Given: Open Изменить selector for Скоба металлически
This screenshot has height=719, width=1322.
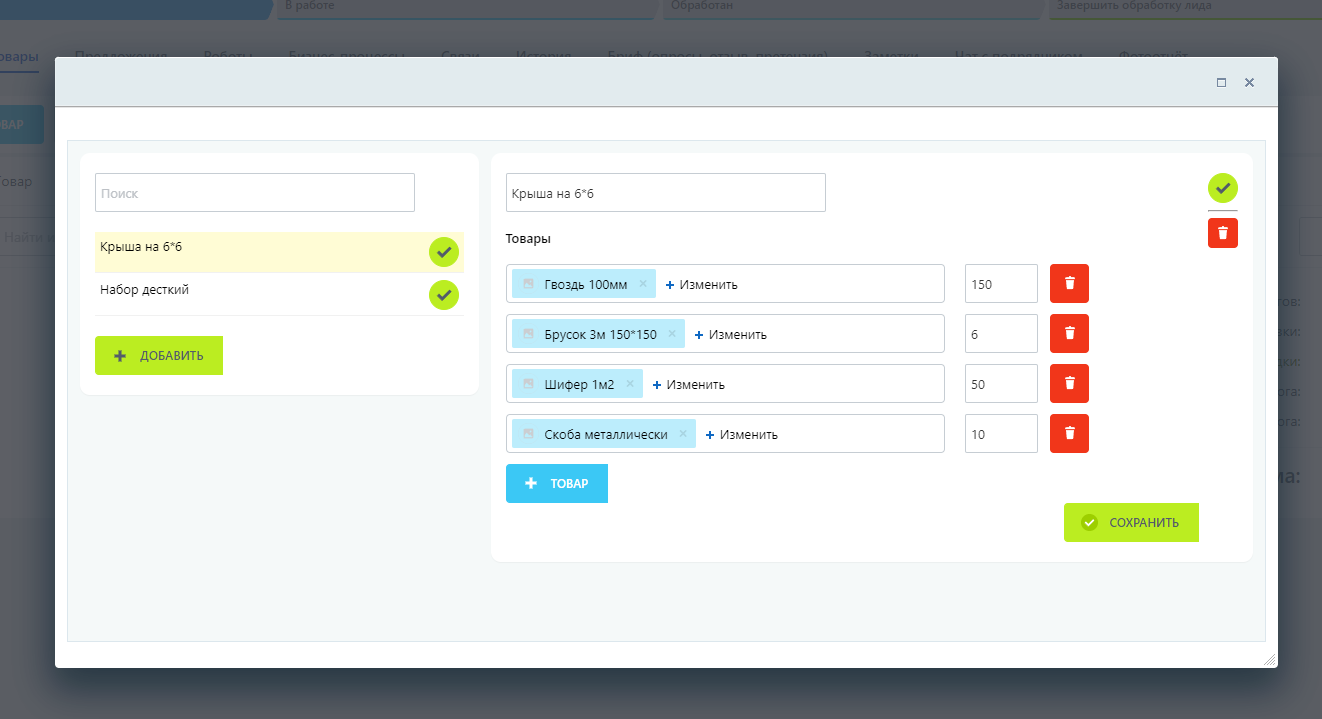Looking at the screenshot, I should 742,434.
